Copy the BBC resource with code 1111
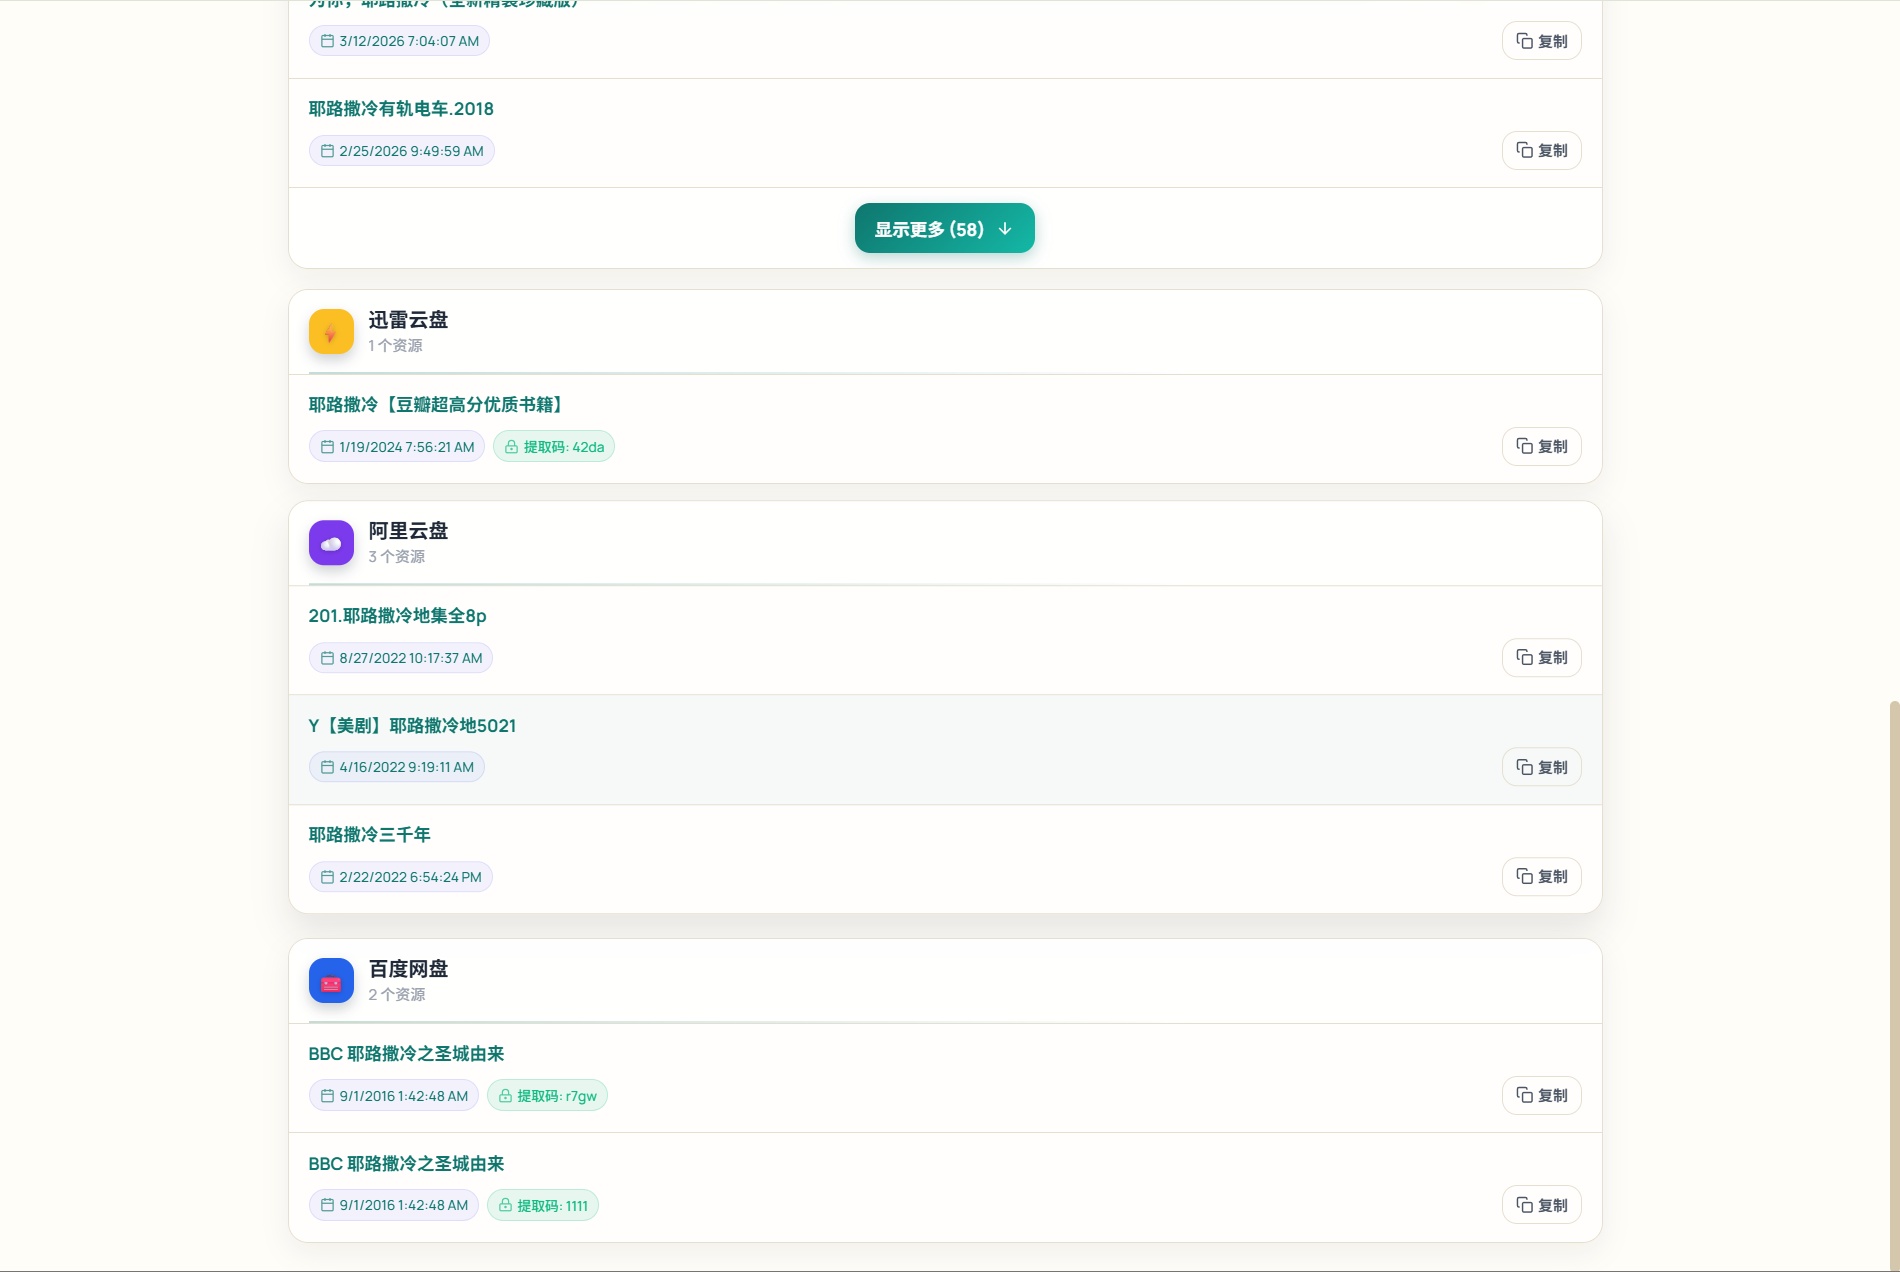Screen dimensions: 1900x1272 coord(1541,1206)
